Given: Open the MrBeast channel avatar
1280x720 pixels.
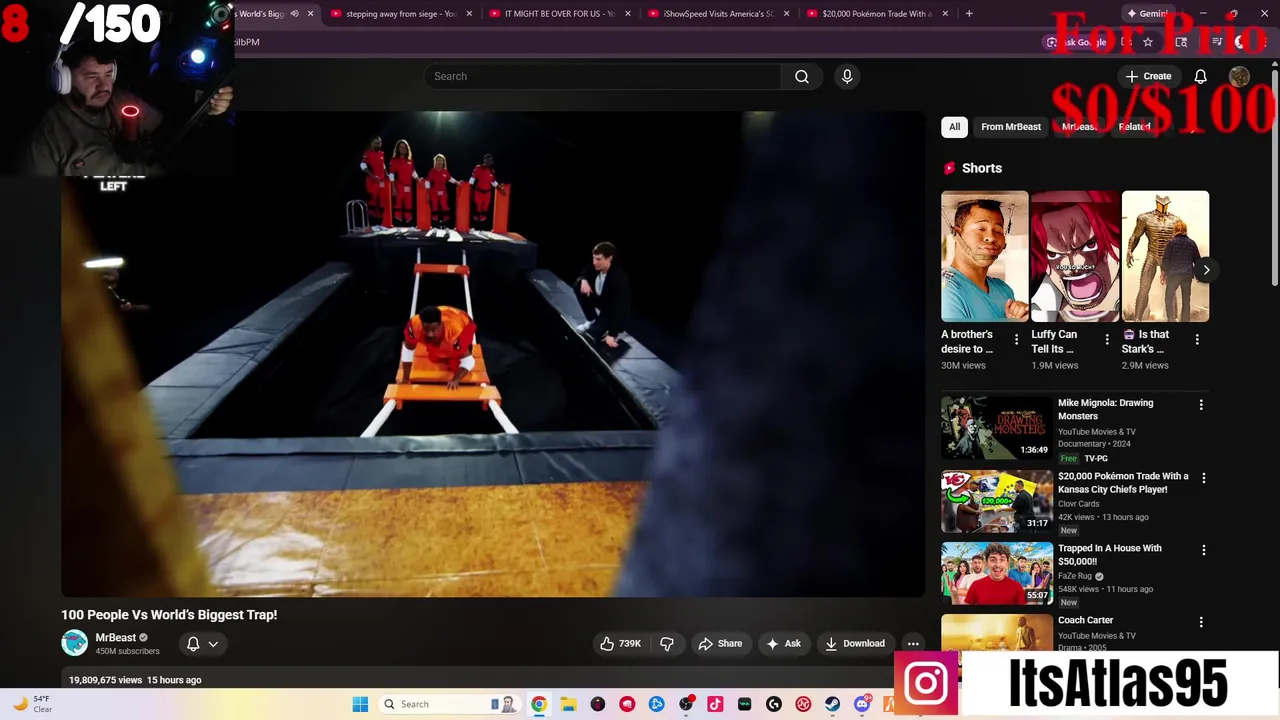Looking at the screenshot, I should [75, 644].
